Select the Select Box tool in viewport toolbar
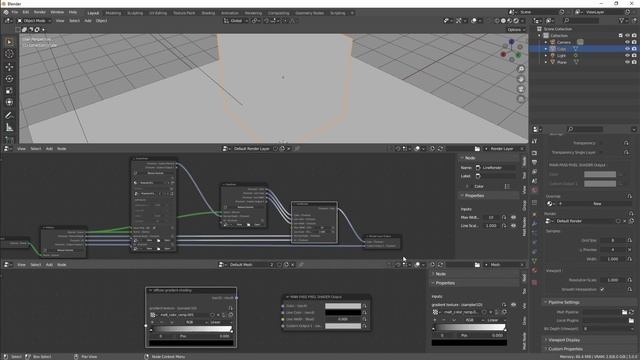This screenshot has height=360, width=640. tap(9, 42)
